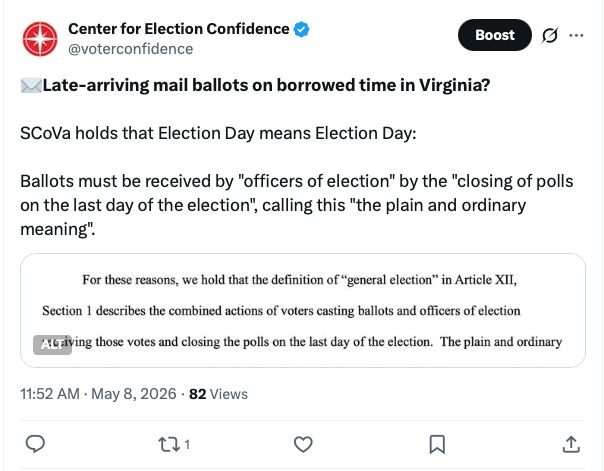Click the 11:52 AM · May 8, 2026 timestamp
604x471 pixels.
tap(98, 394)
